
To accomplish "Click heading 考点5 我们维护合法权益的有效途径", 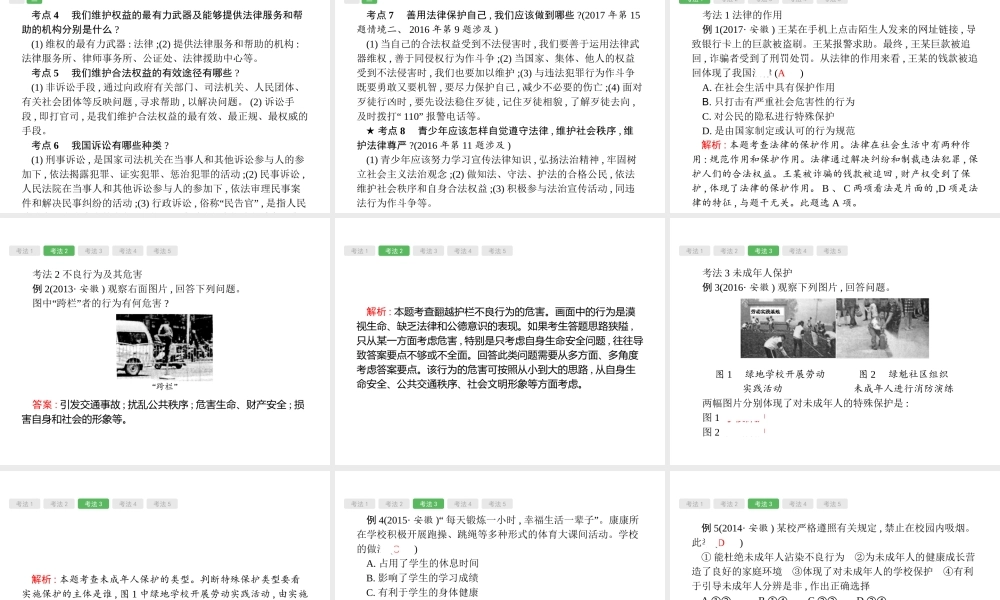I will (x=136, y=73).
